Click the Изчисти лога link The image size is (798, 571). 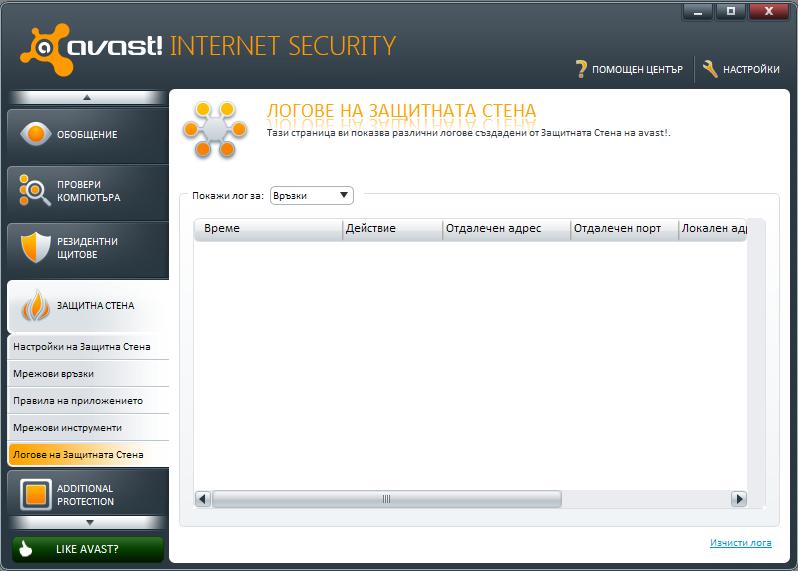tap(740, 543)
